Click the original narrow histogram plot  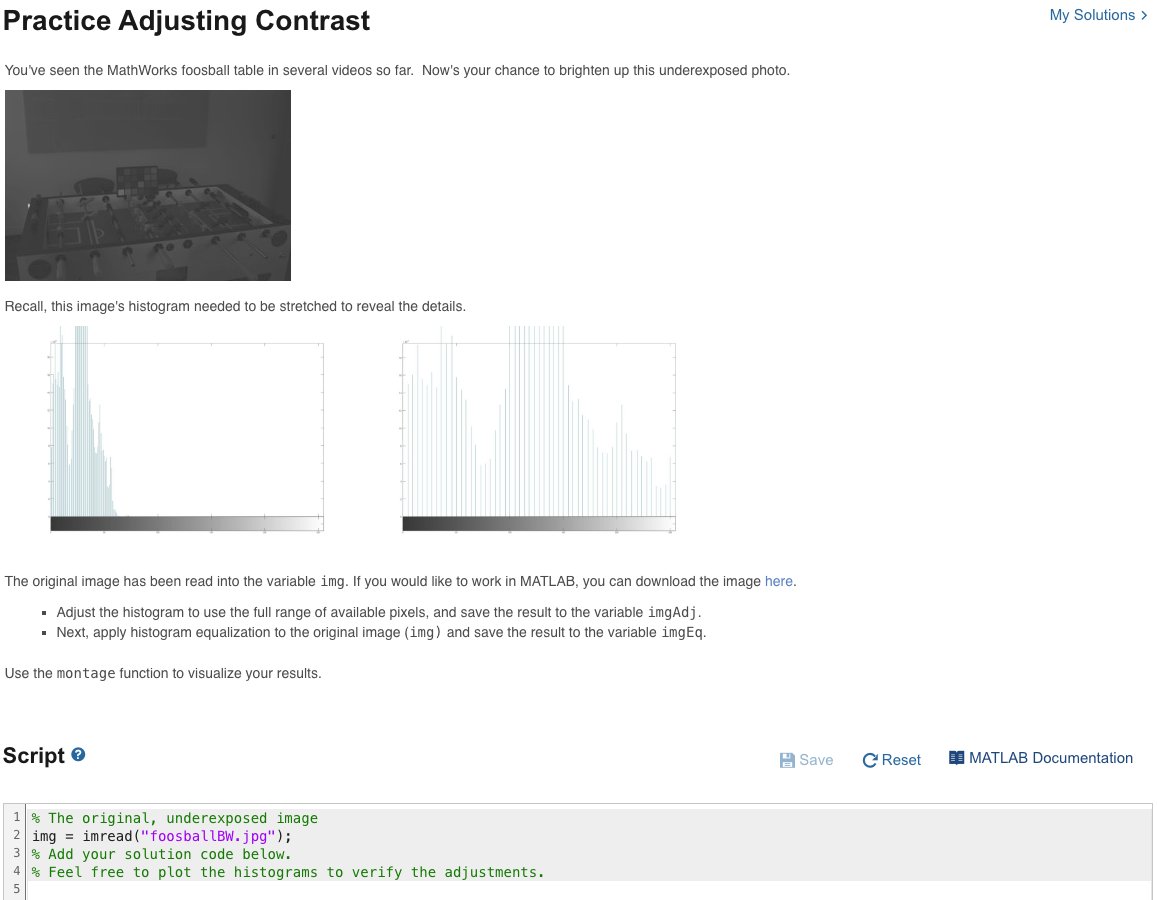click(185, 430)
